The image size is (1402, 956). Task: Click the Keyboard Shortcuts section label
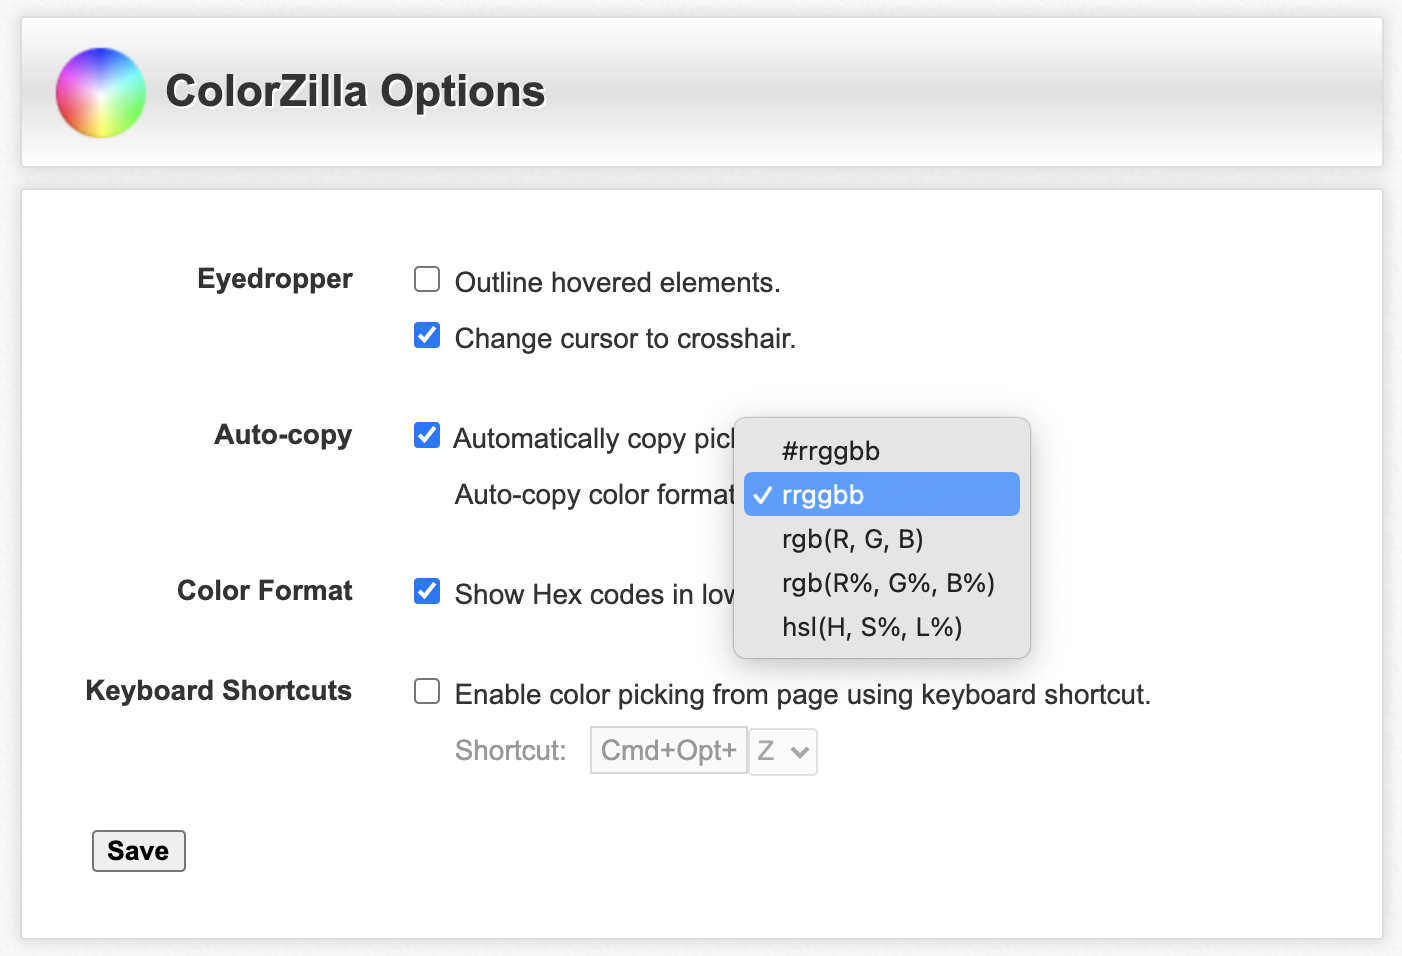[219, 691]
